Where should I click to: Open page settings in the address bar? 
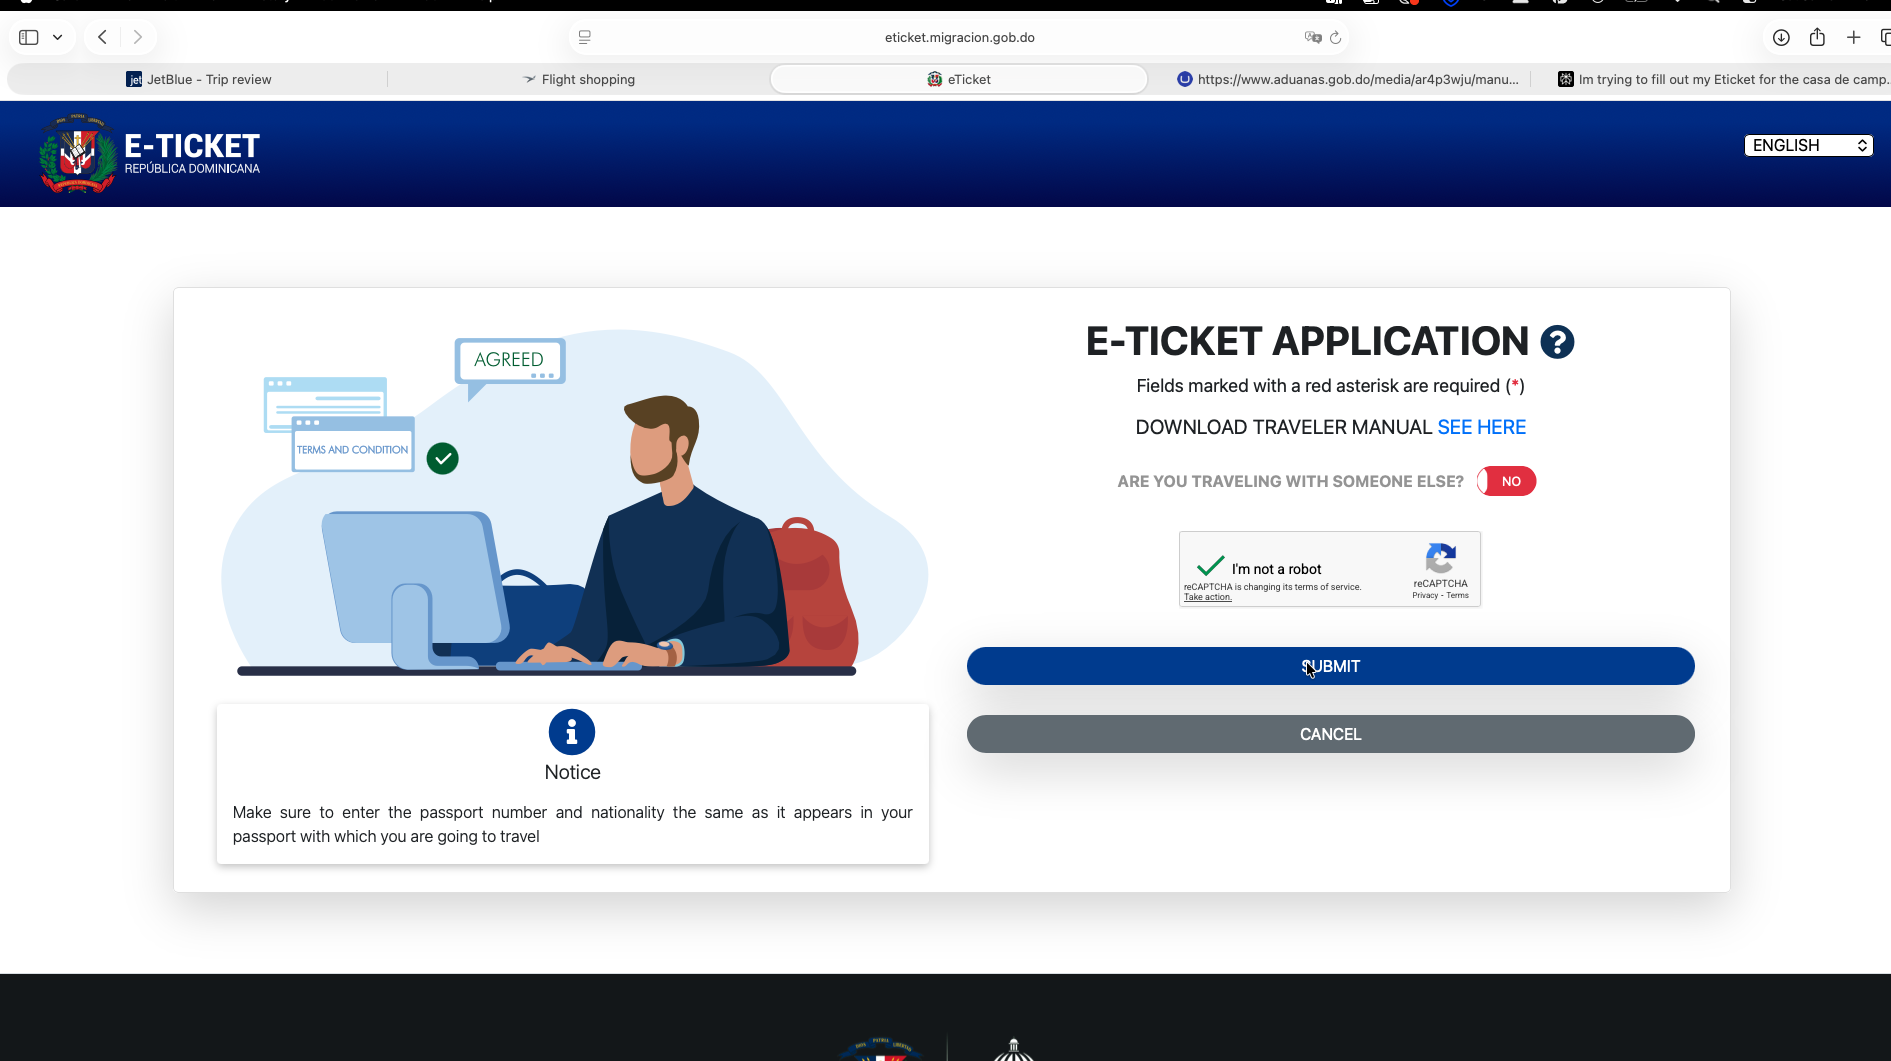[585, 36]
